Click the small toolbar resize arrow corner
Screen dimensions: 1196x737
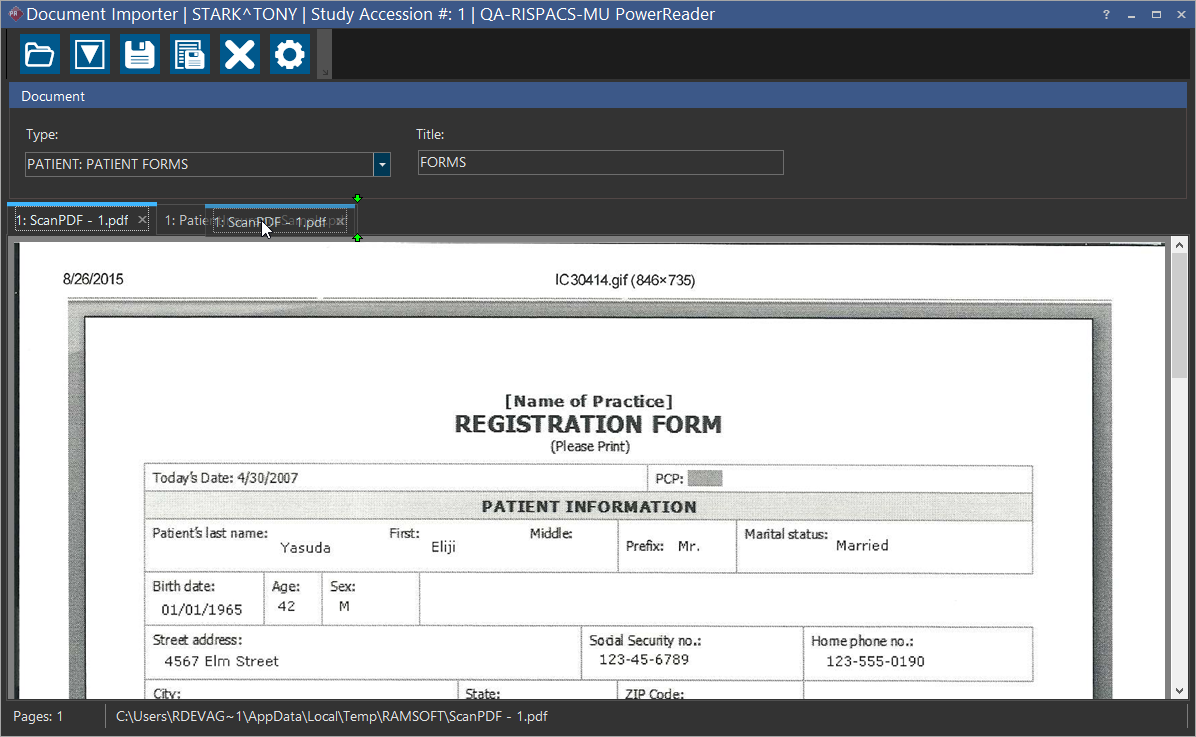[323, 72]
